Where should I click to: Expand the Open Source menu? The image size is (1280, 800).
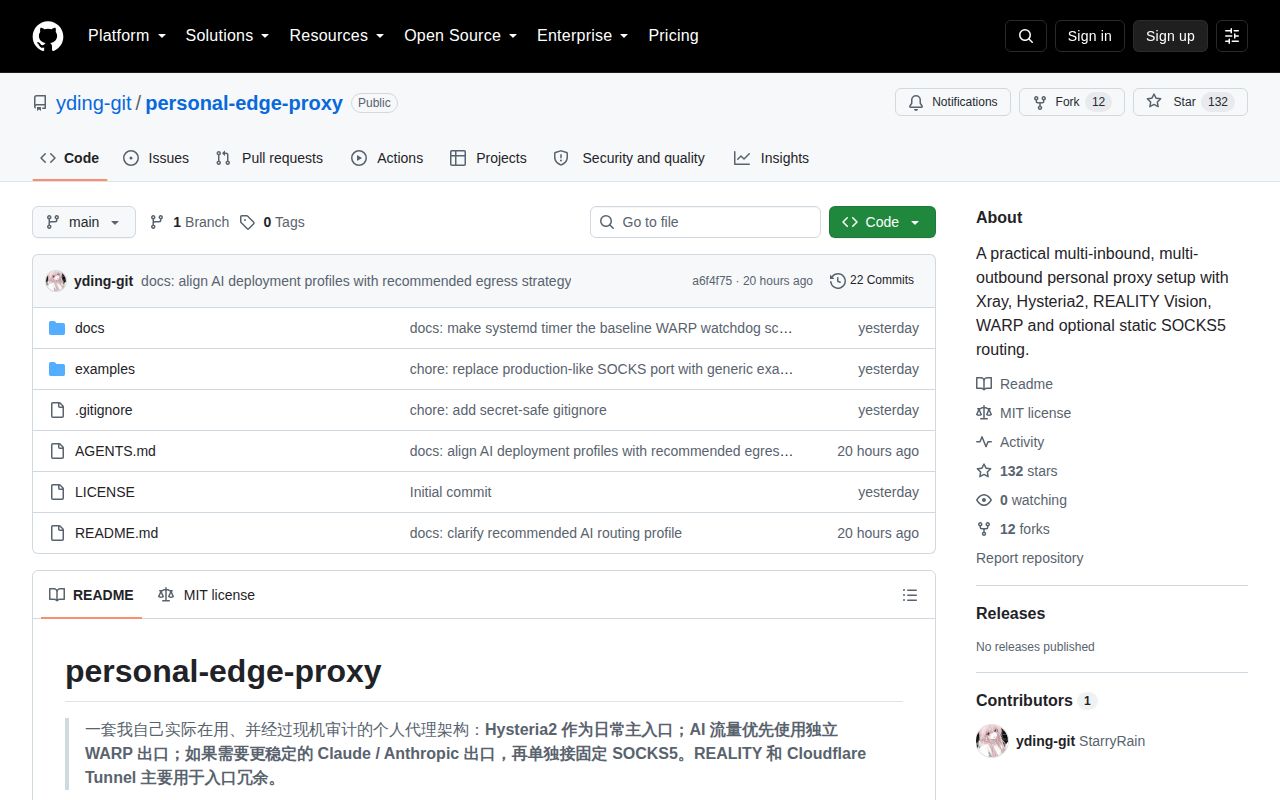click(x=460, y=36)
